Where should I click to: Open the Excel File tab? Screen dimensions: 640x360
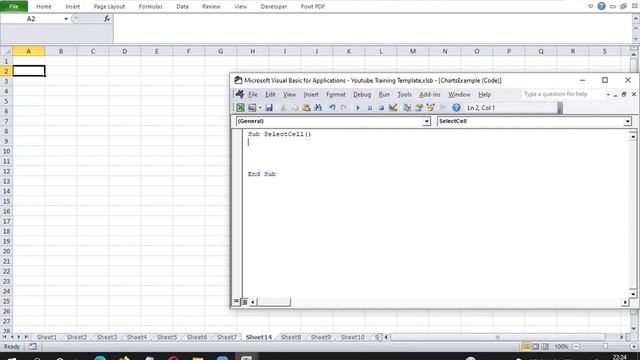coord(14,6)
